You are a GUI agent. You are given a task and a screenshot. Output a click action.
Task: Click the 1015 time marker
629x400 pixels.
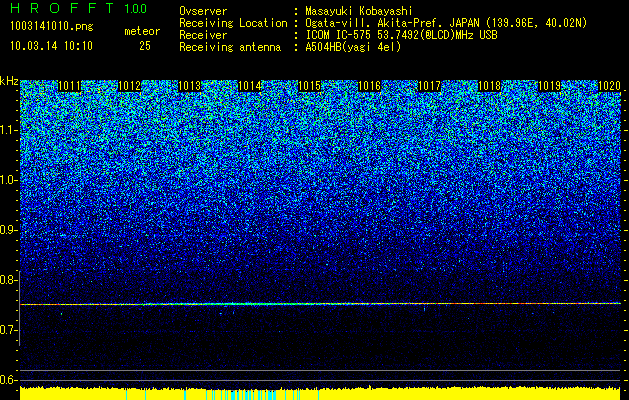310,86
